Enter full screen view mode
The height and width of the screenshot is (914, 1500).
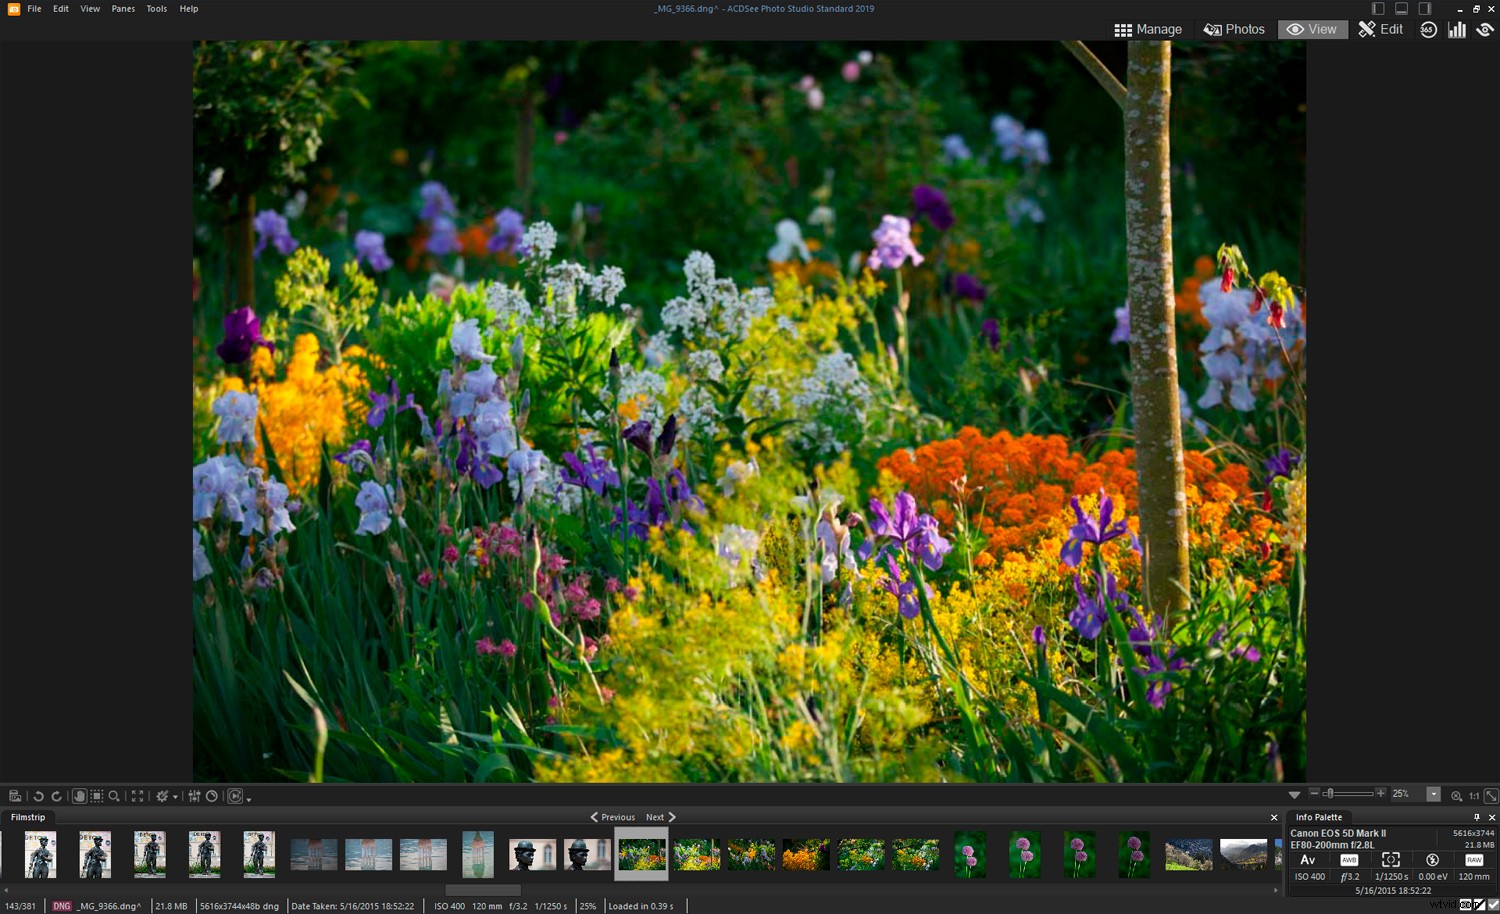pyautogui.click(x=136, y=796)
